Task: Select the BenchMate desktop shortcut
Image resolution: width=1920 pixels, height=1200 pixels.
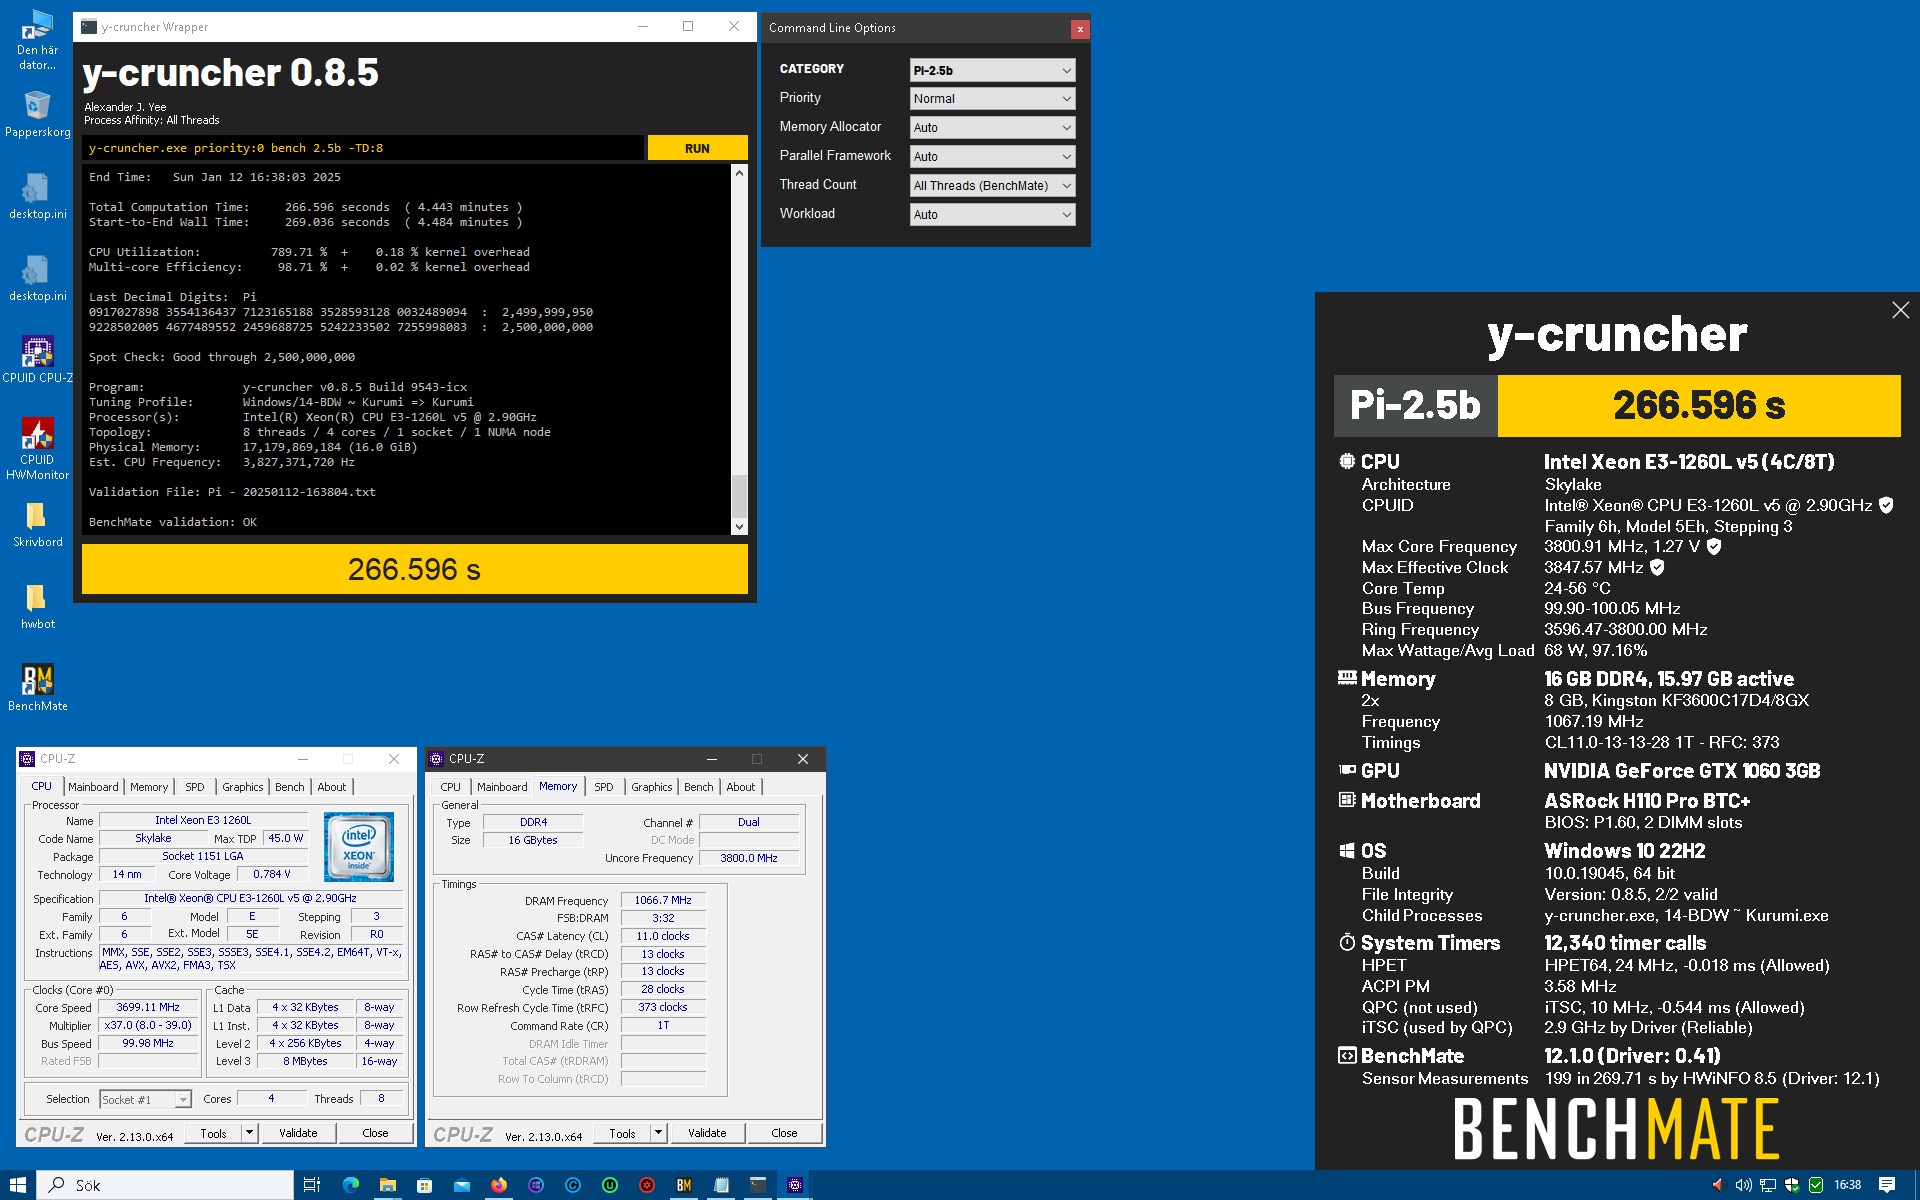Action: click(37, 688)
